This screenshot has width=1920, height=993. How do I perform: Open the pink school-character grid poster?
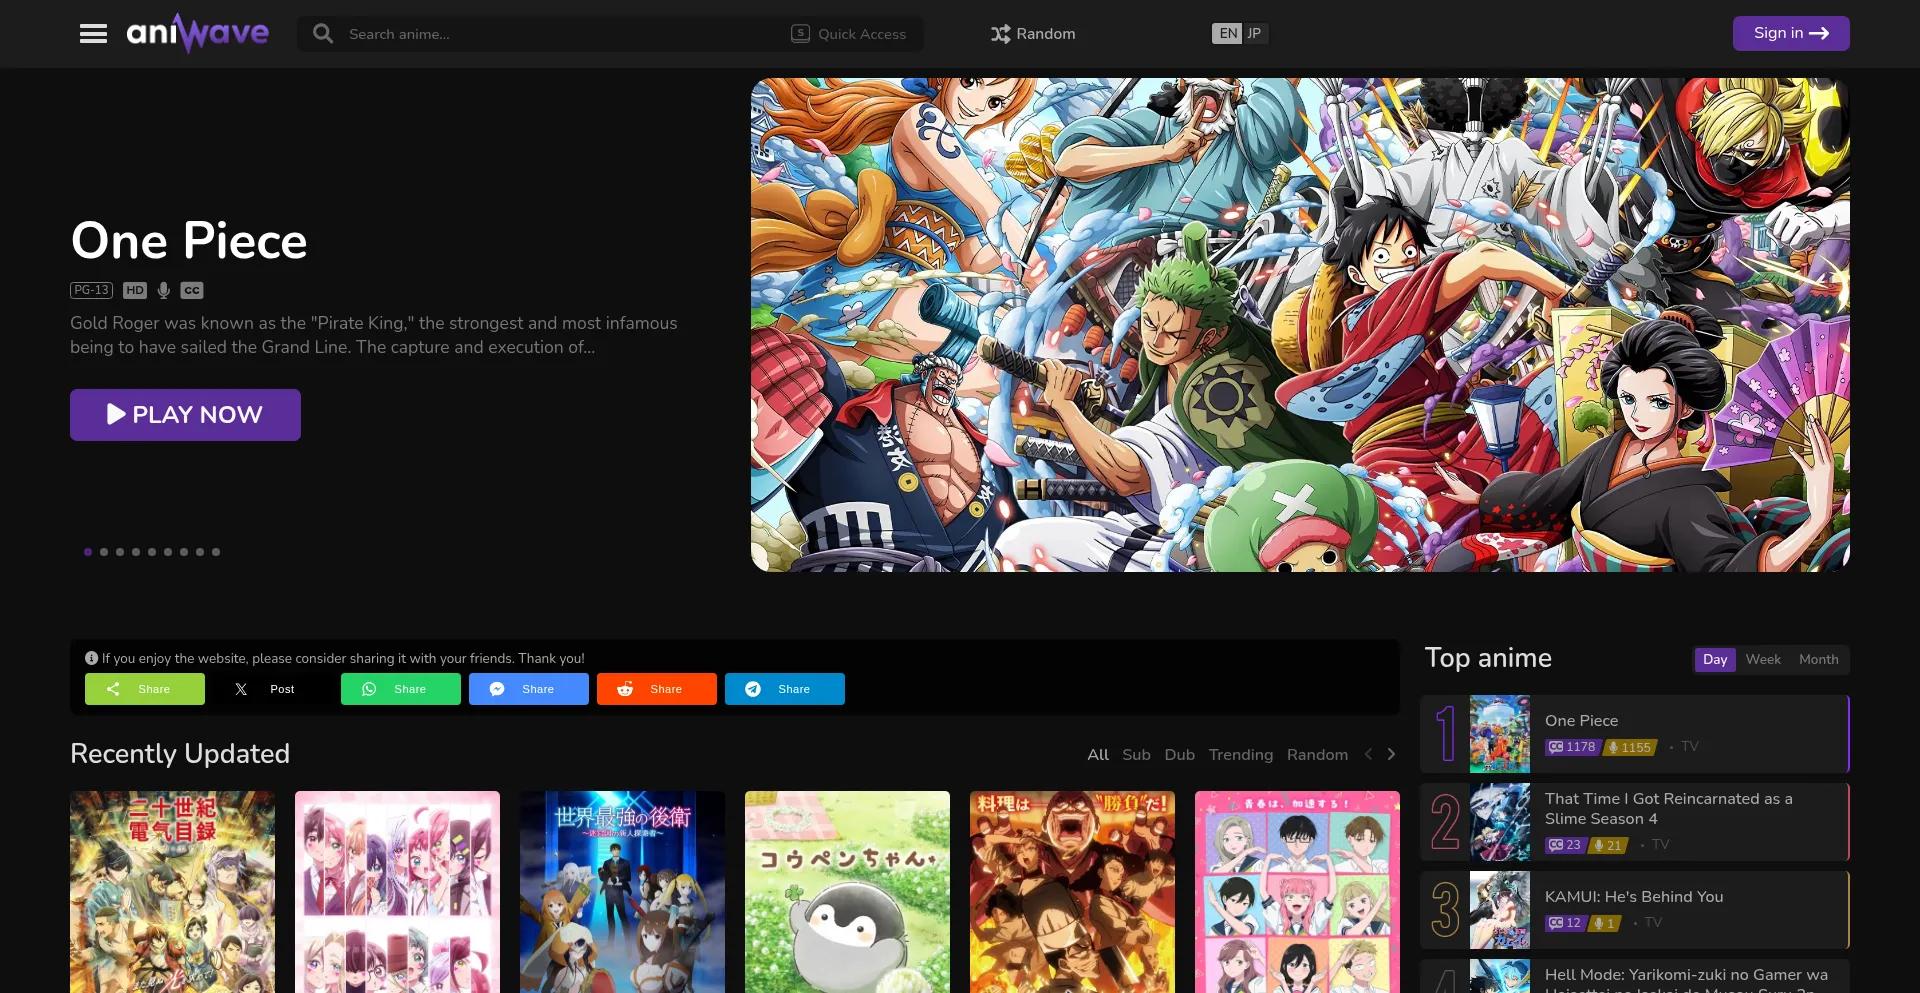pos(1297,892)
